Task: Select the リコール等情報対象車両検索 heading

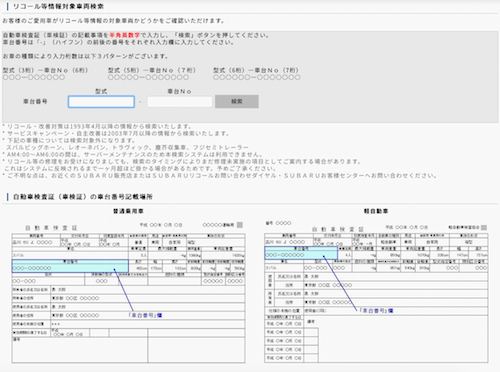Action: click(x=58, y=6)
